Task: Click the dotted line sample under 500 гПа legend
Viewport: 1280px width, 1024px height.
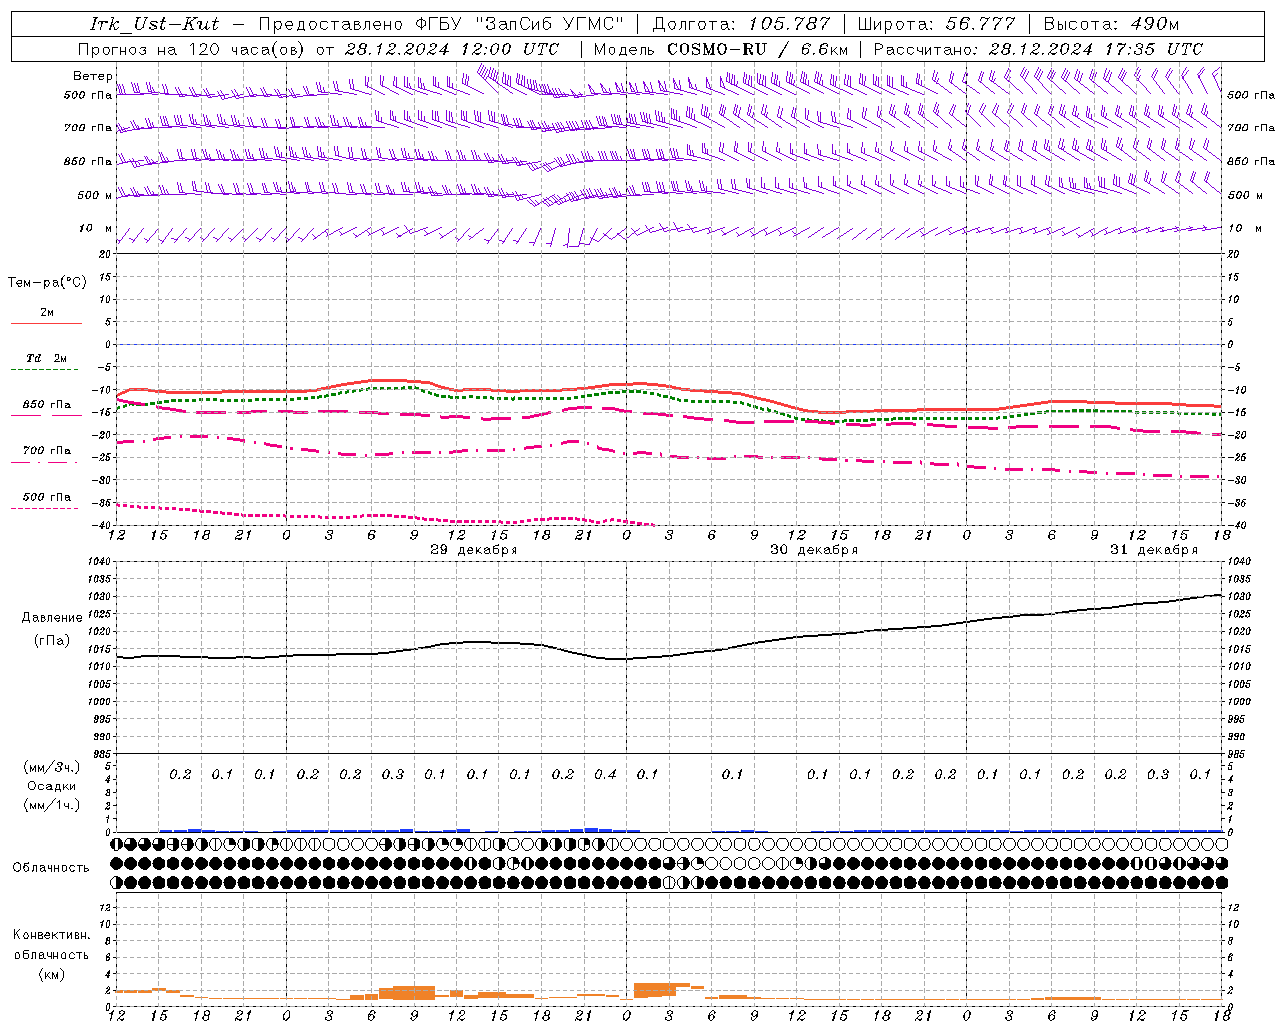Action: pos(46,508)
